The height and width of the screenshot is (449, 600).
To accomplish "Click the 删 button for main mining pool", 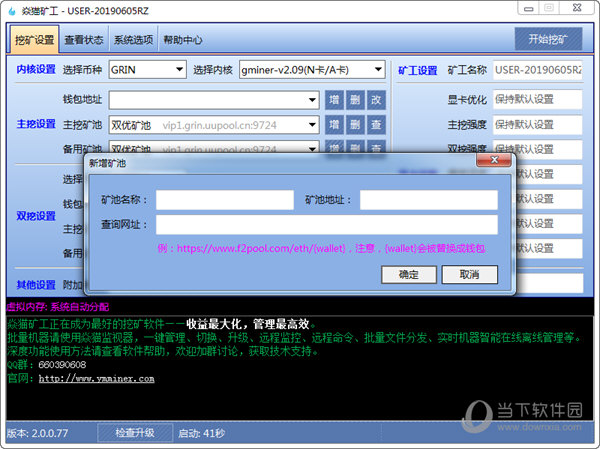I will coord(356,125).
